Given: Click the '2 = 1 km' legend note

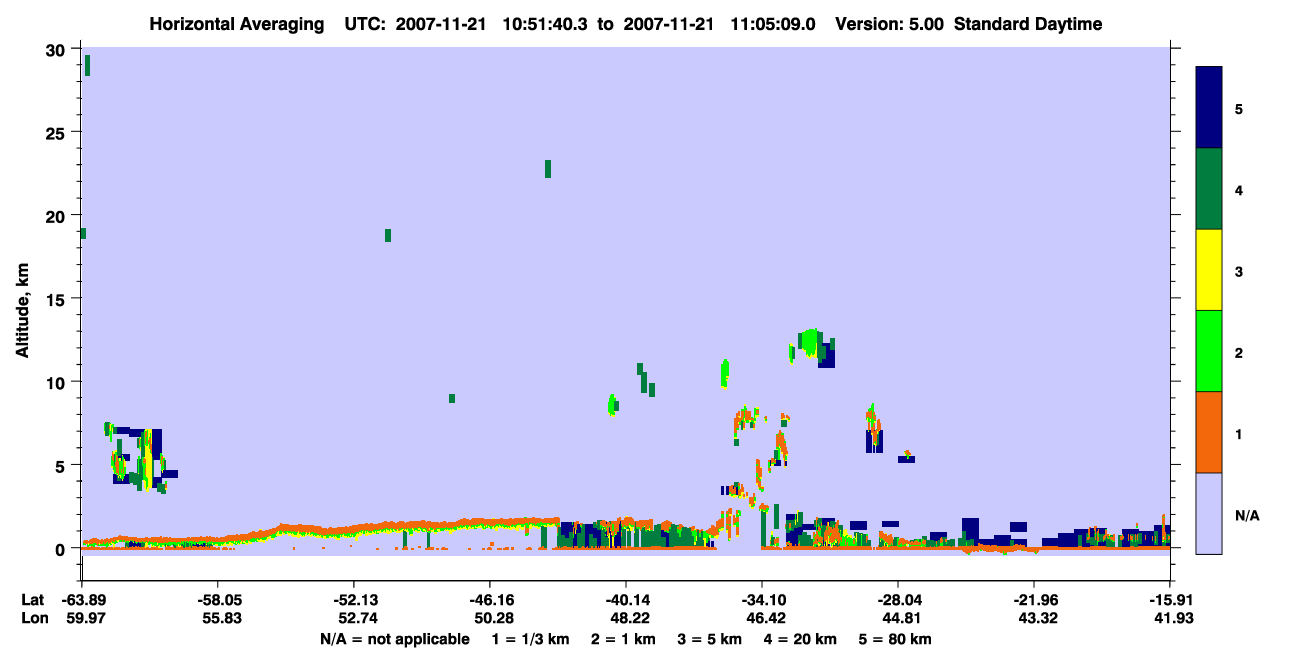Looking at the screenshot, I should tap(623, 639).
